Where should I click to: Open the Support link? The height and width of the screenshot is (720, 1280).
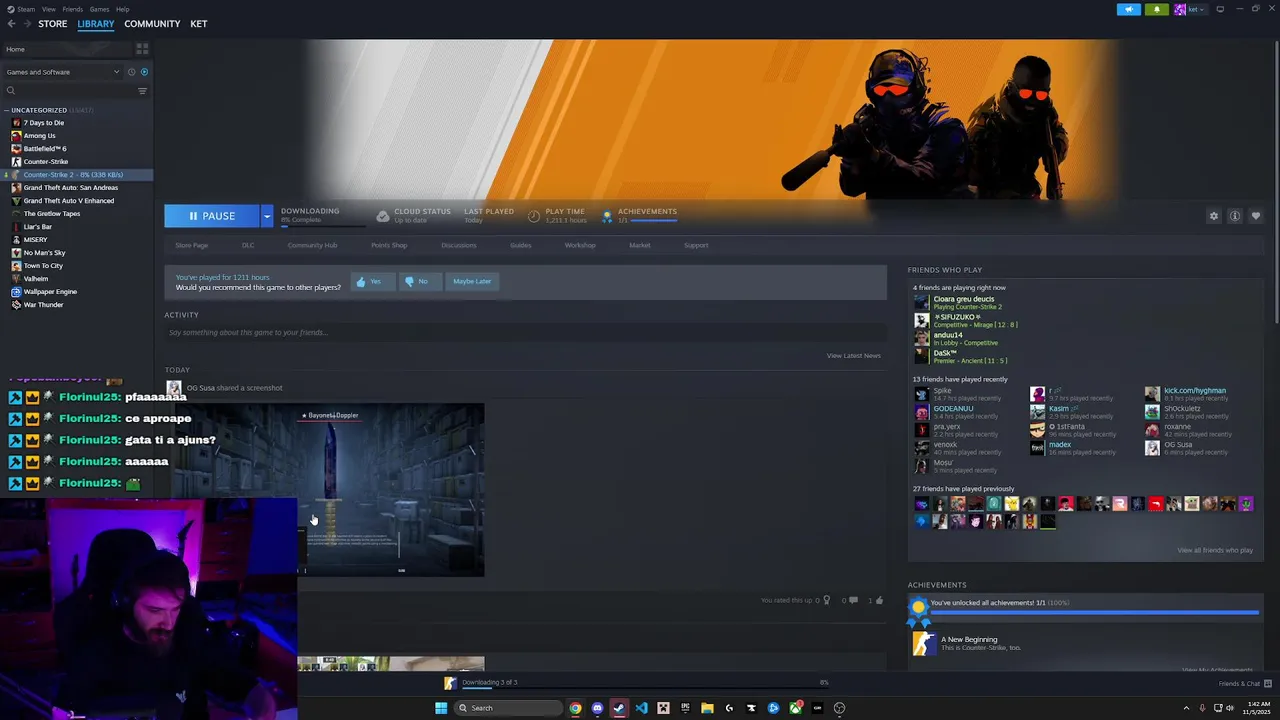point(696,245)
